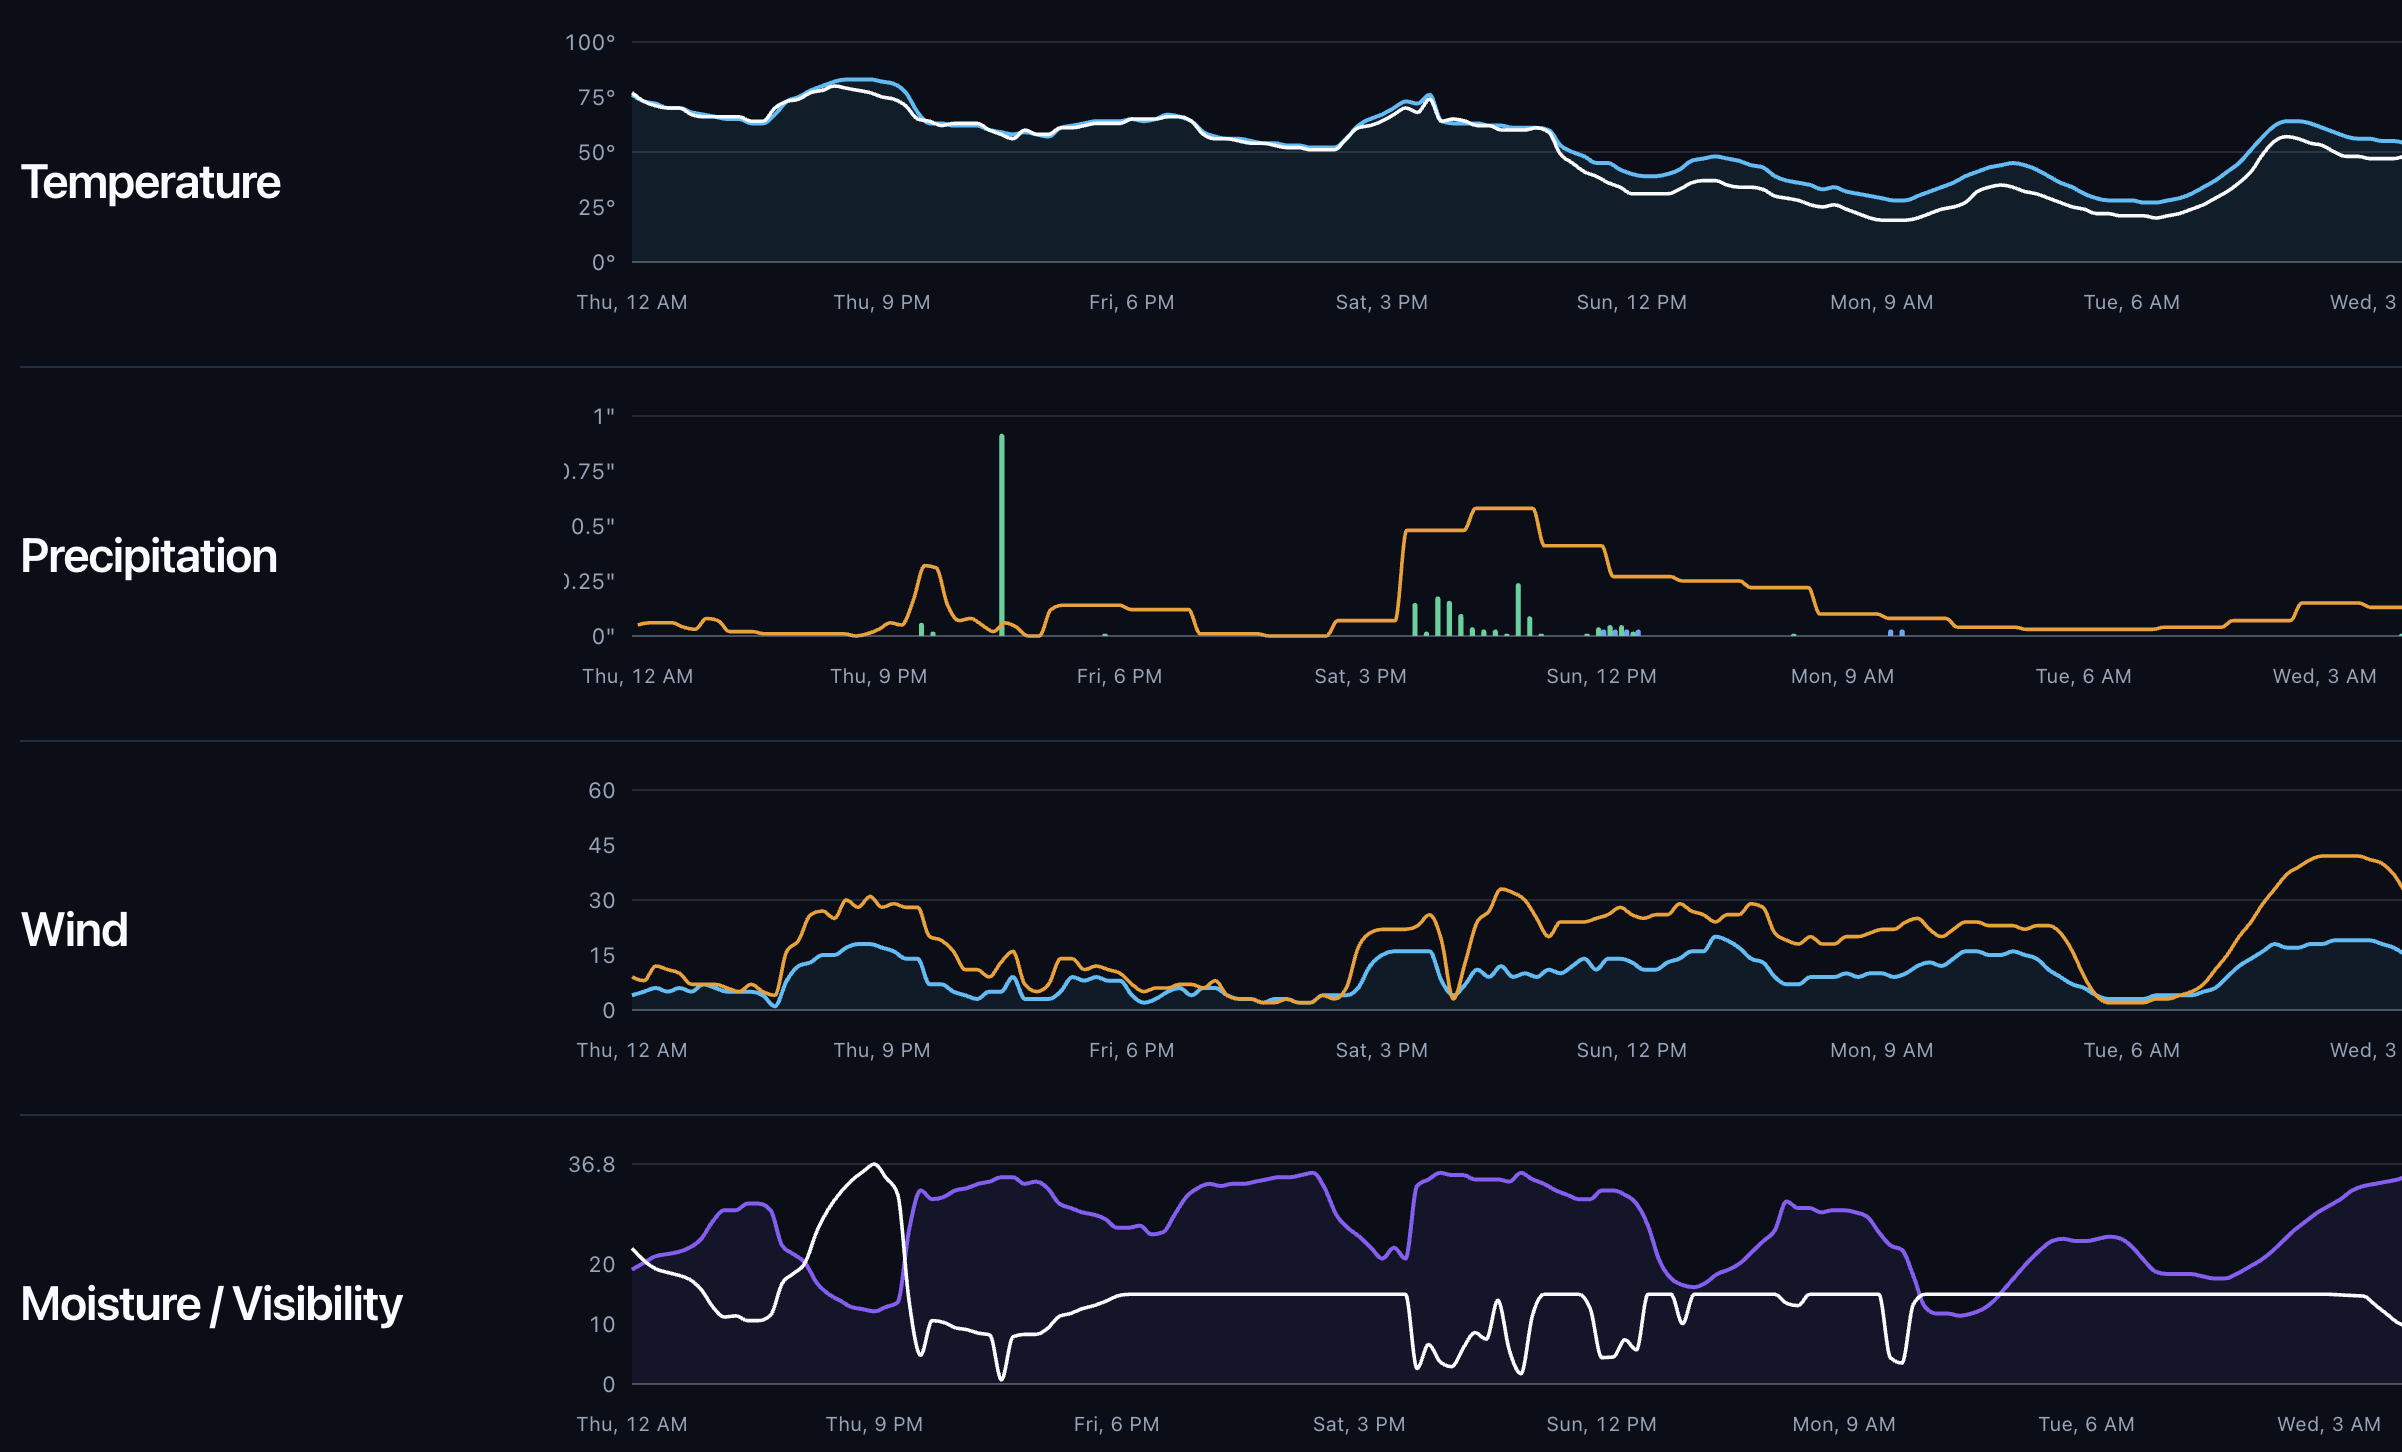Click "Thu, 9 PM" under the Moisture chart
The height and width of the screenshot is (1452, 2402).
(875, 1424)
